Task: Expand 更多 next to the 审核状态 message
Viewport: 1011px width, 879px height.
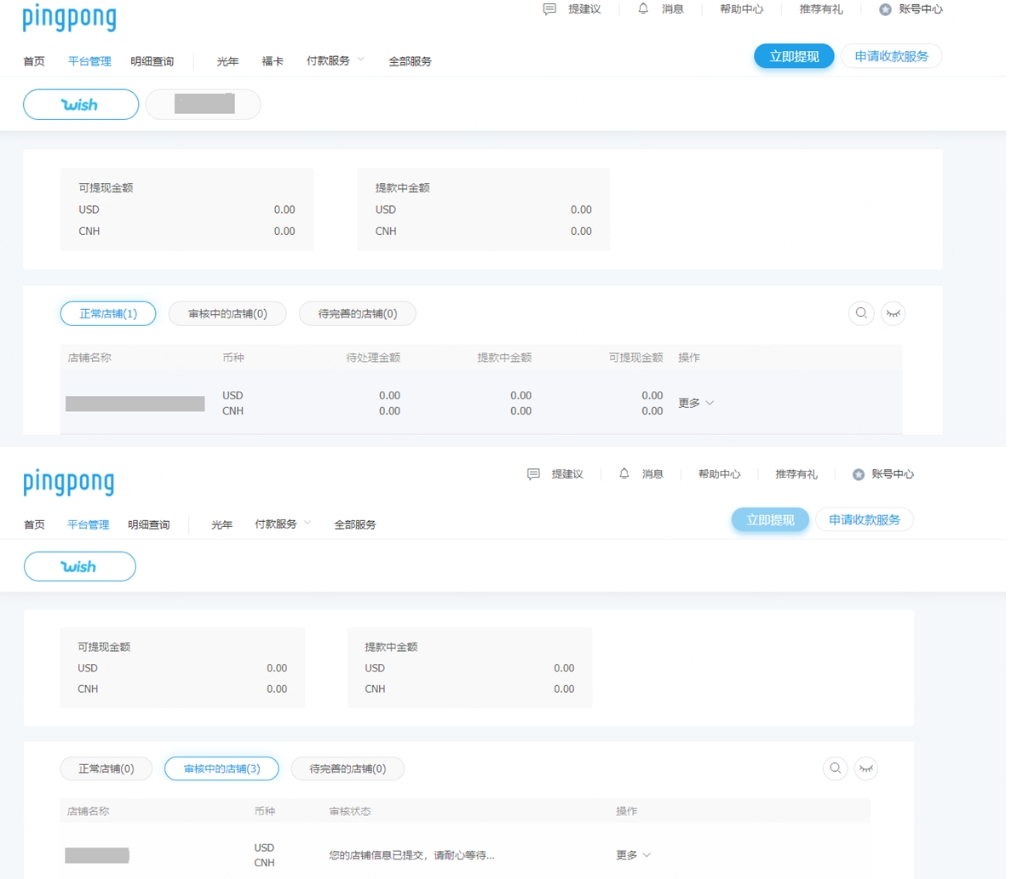Action: pos(633,855)
